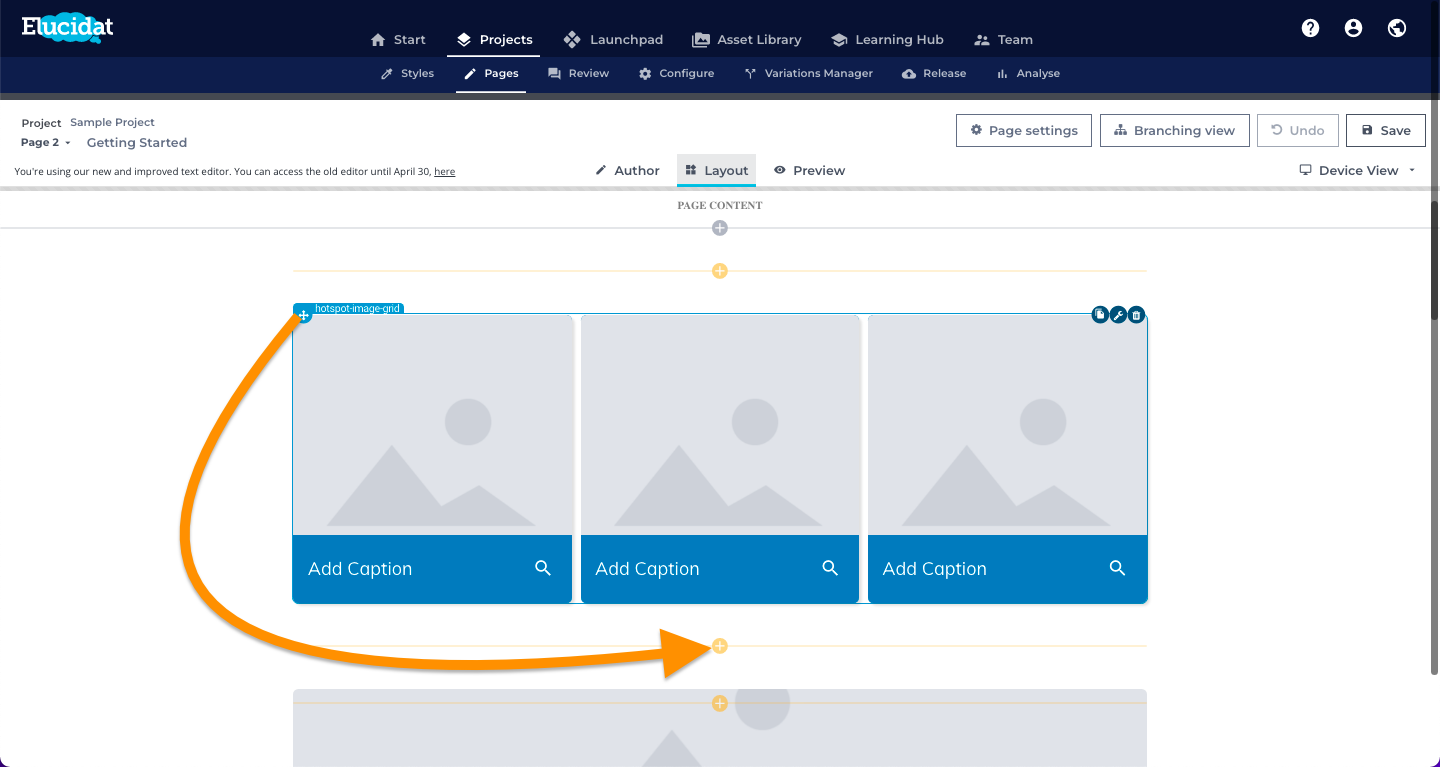Select the middle image placeholder

tap(720, 425)
